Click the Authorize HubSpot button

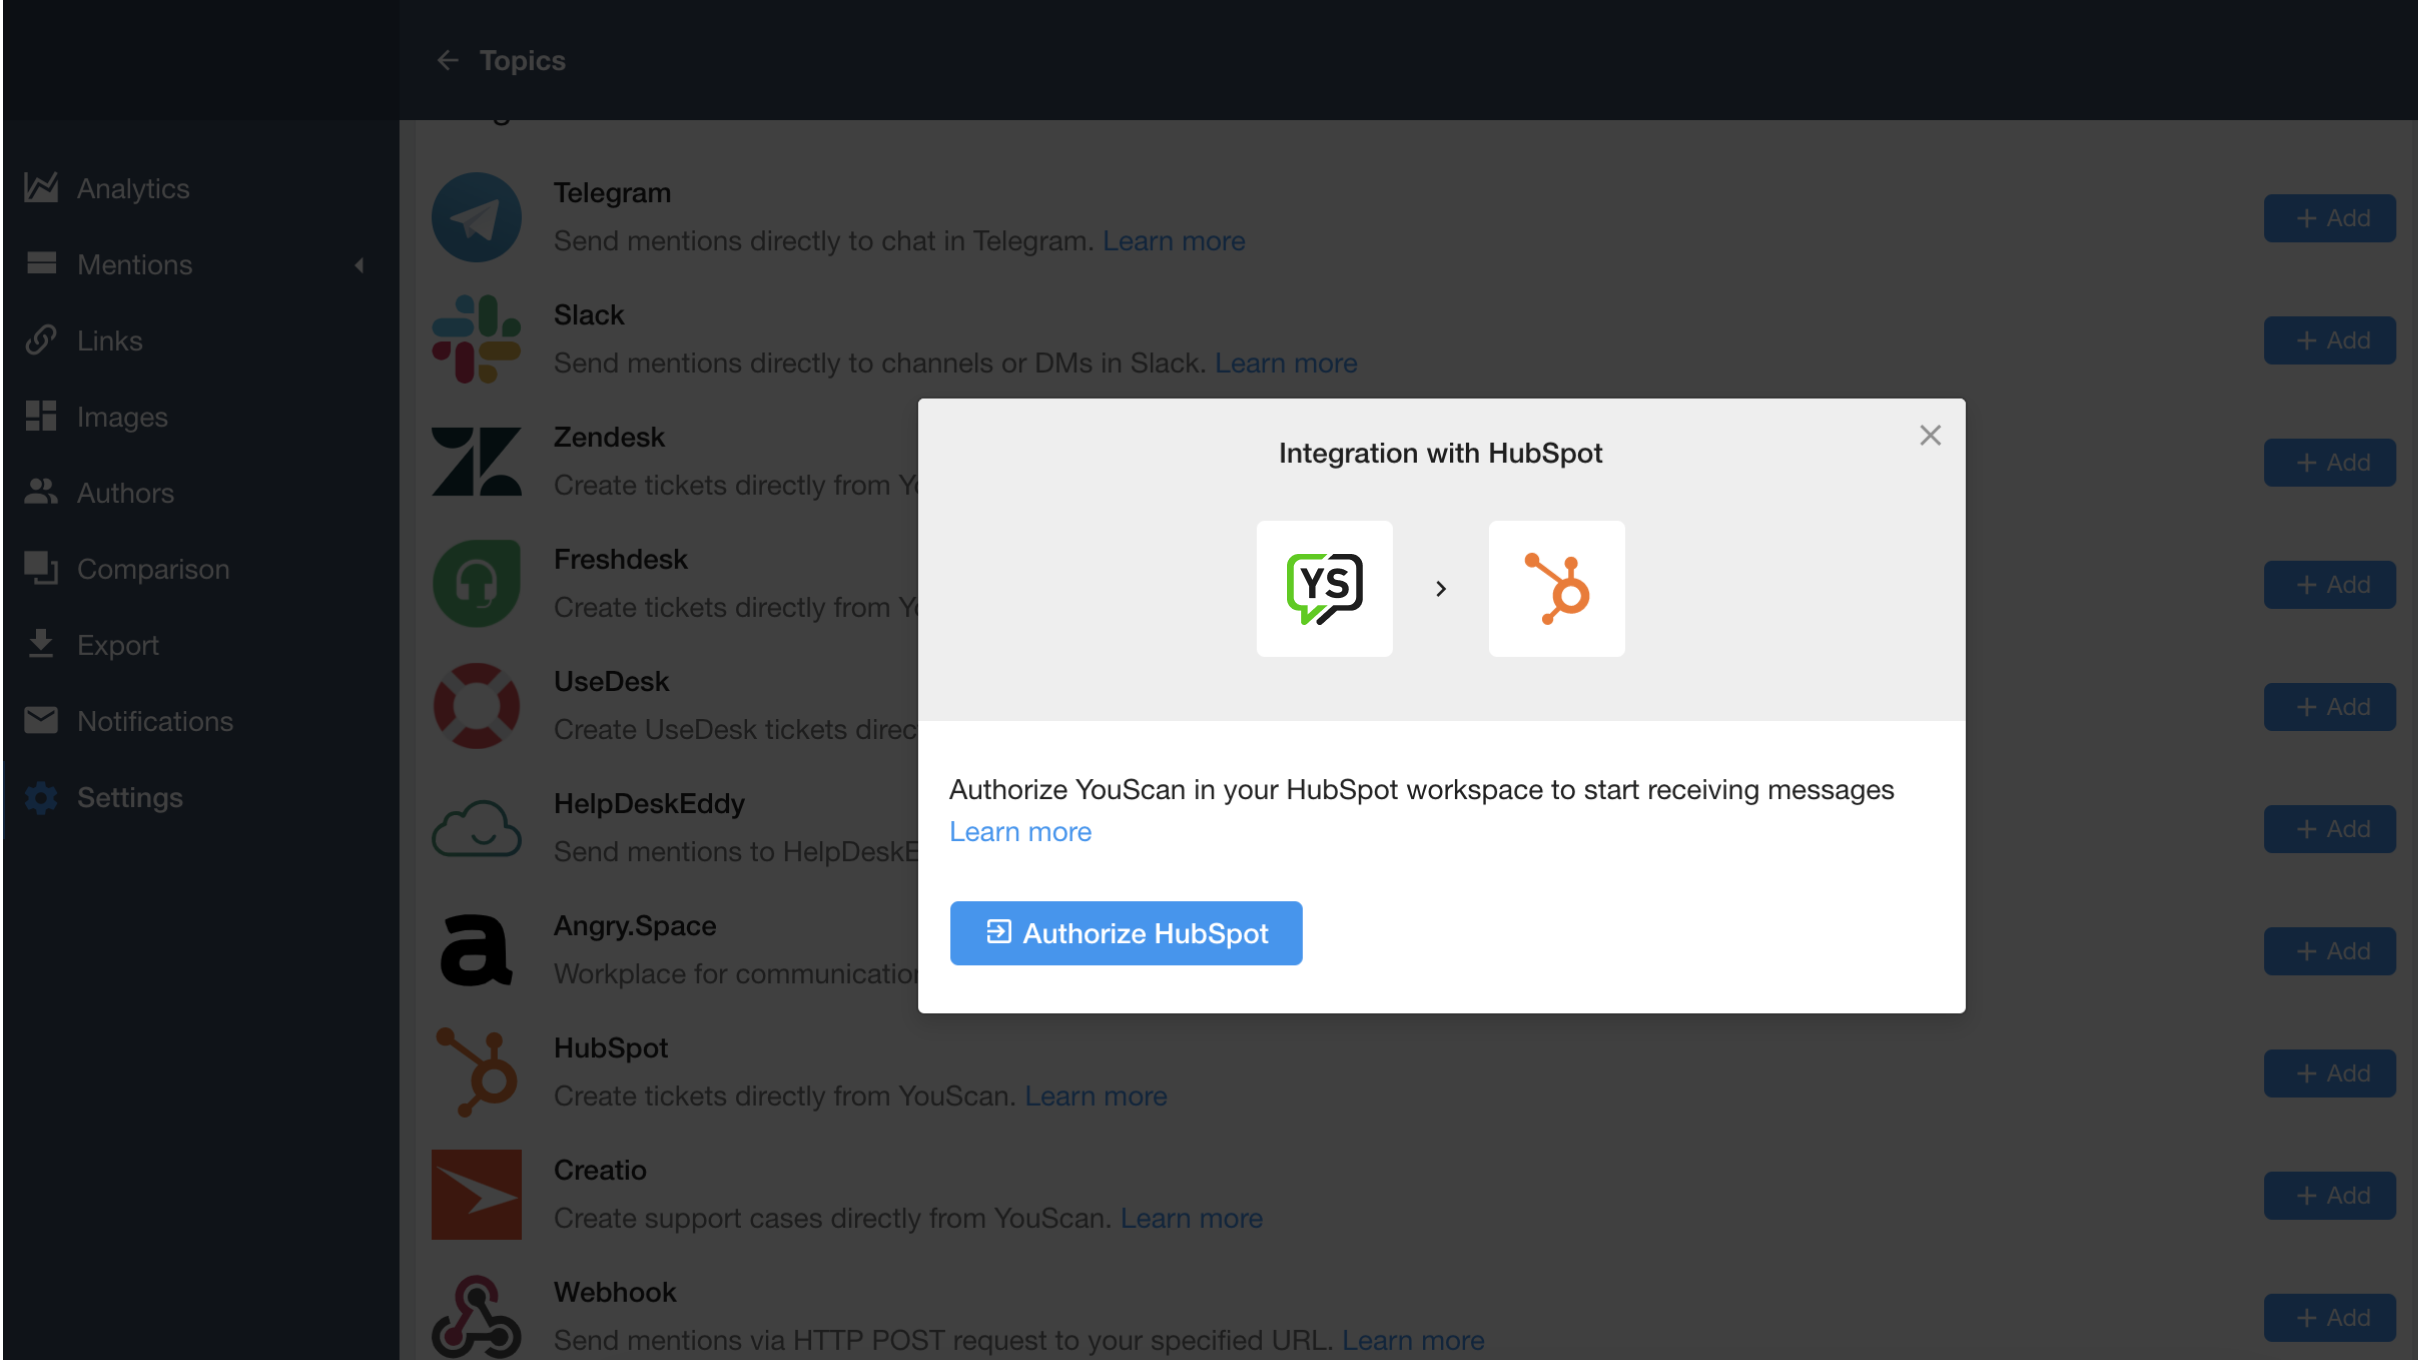(1125, 932)
